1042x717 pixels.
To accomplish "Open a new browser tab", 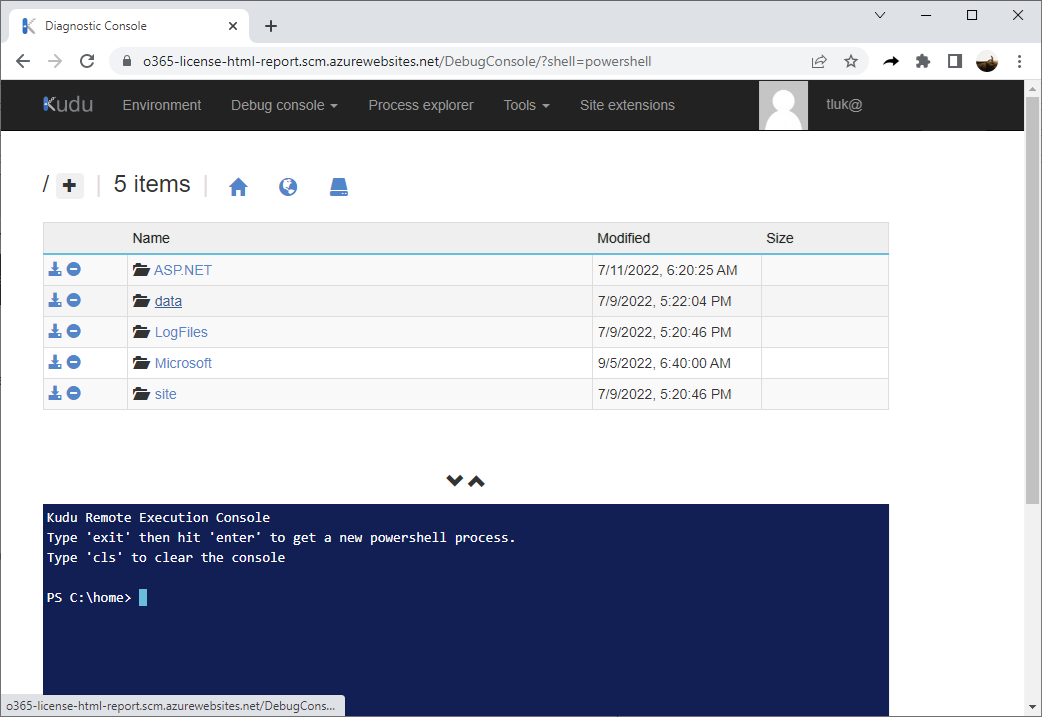I will click(x=270, y=26).
